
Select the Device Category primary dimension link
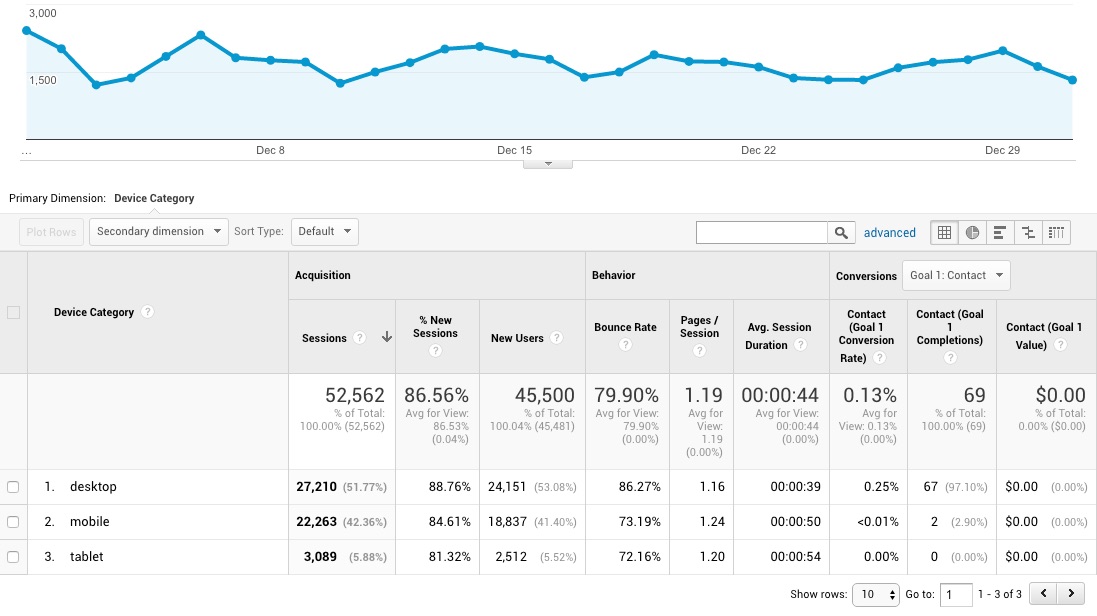click(x=154, y=198)
